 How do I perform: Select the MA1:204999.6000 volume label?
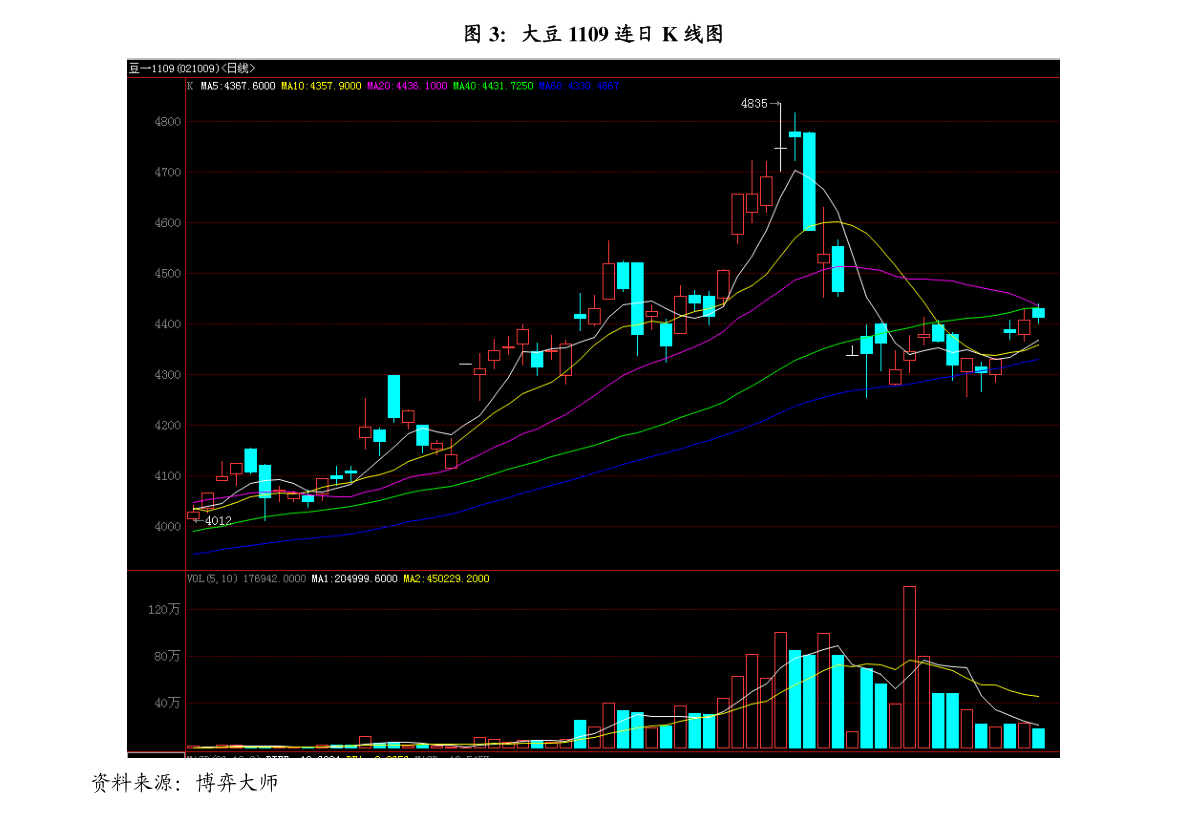click(x=354, y=579)
